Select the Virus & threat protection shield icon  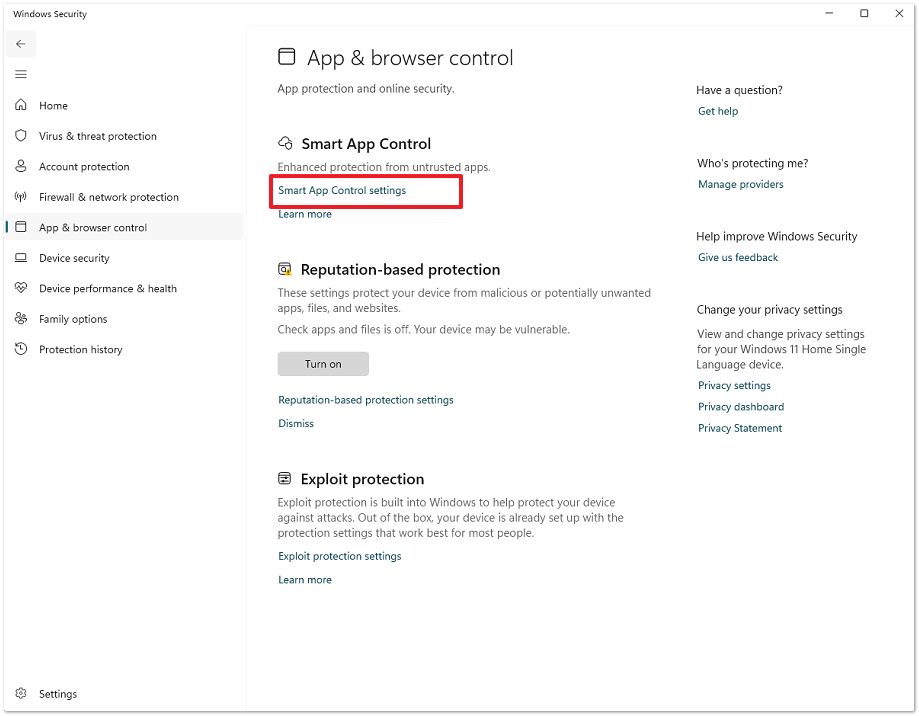coord(21,136)
